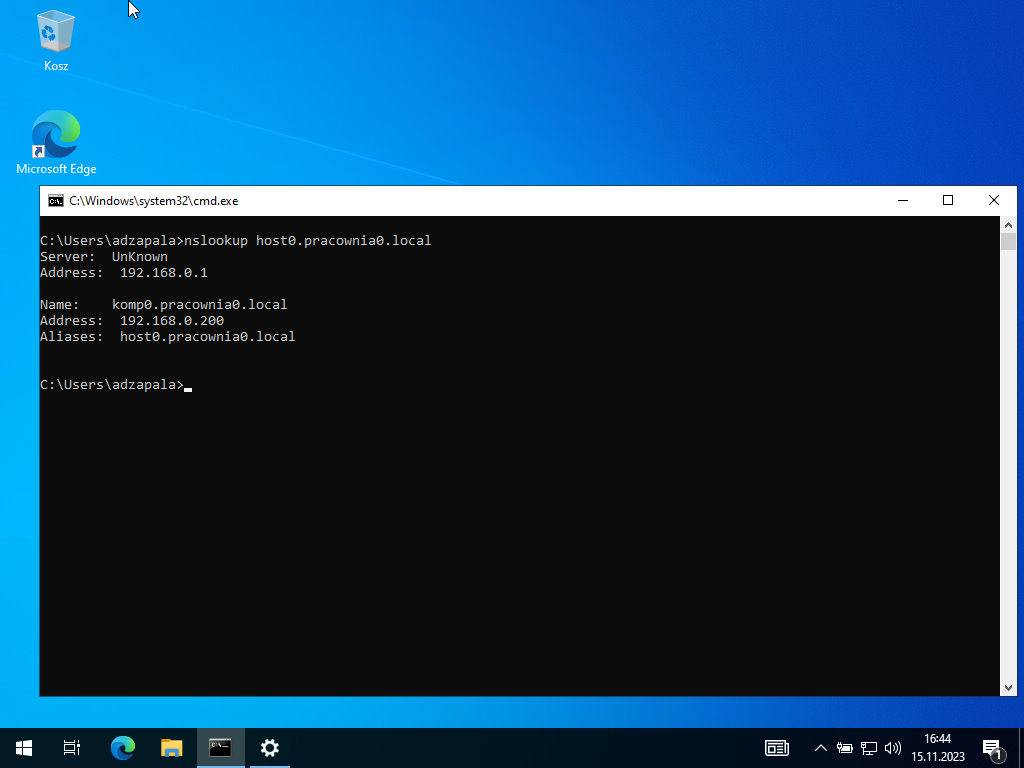1024x768 pixels.
Task: Open the notification Action Center
Action: (x=993, y=747)
